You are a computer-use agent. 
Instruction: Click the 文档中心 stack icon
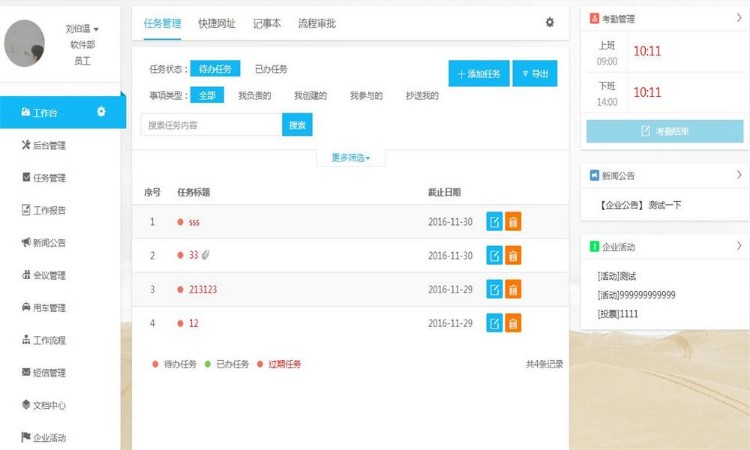pos(26,405)
